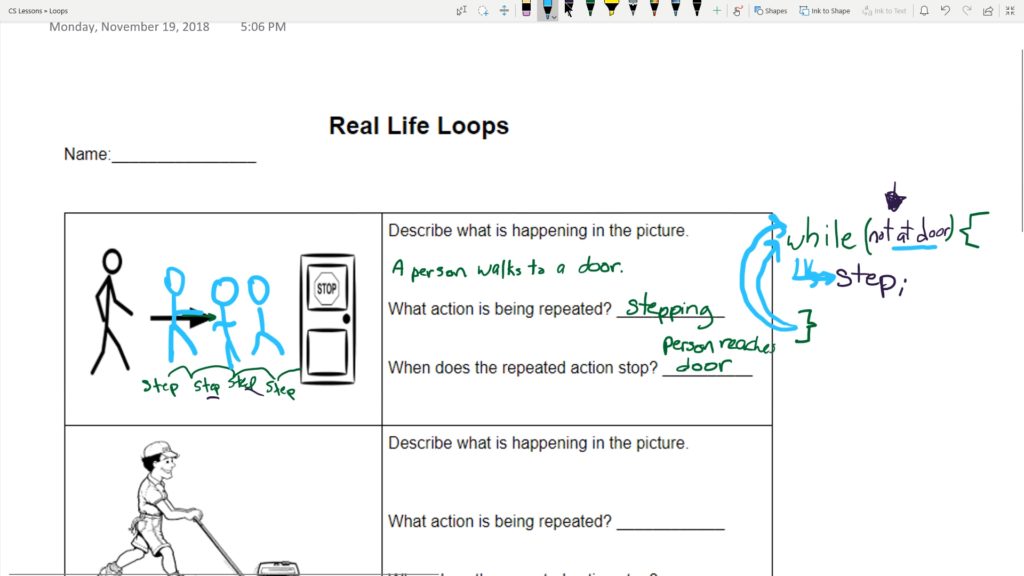Click the Undo icon
1024x576 pixels.
pos(944,10)
